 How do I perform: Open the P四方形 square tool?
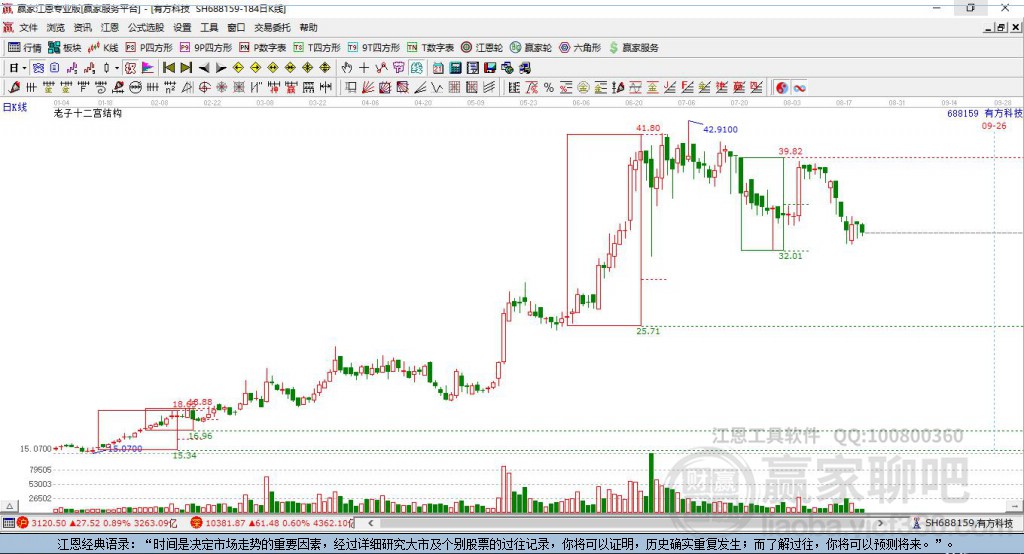click(x=149, y=48)
